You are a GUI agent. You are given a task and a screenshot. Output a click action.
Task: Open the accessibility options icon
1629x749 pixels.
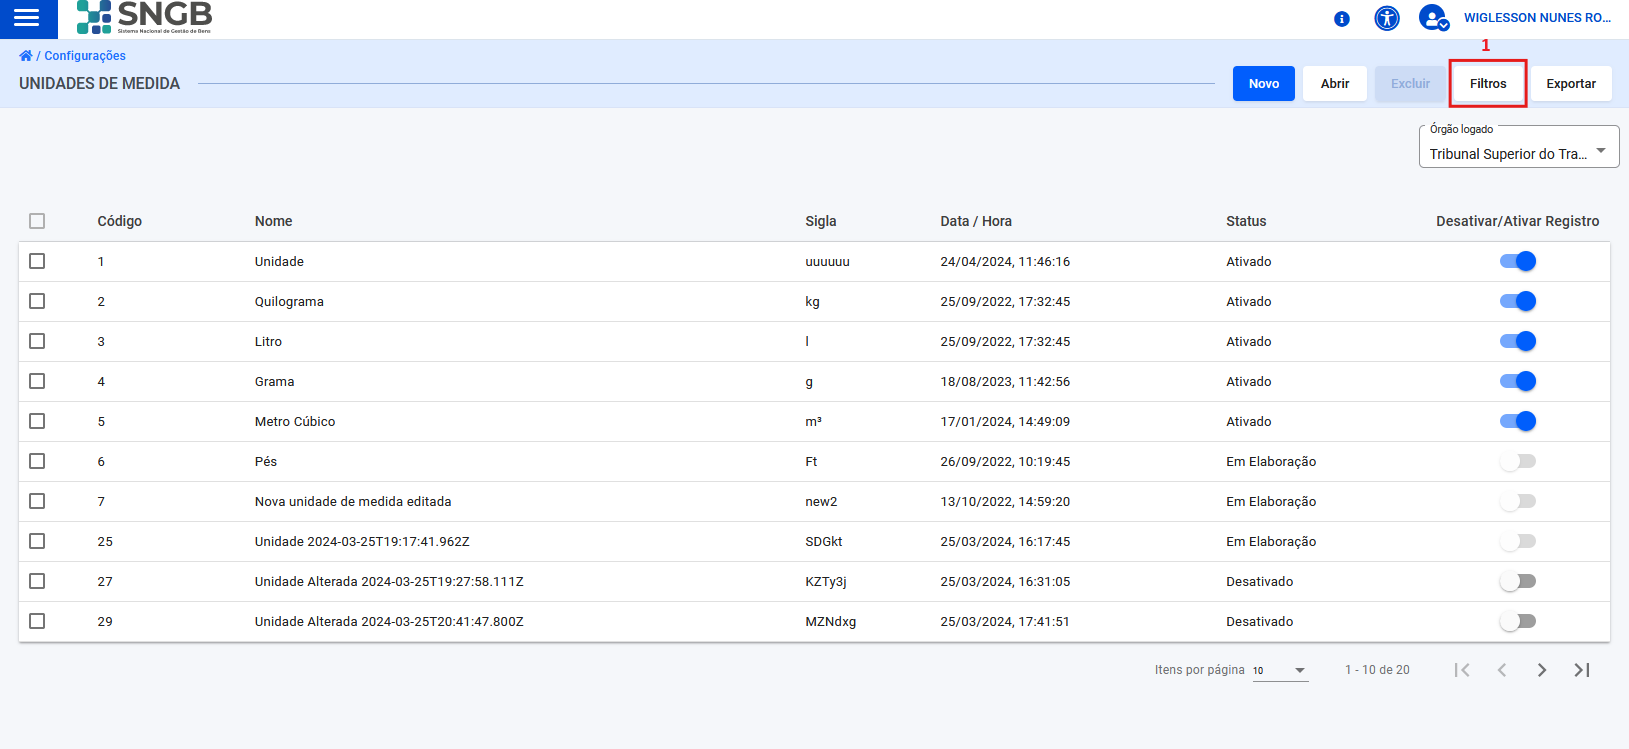1387,18
